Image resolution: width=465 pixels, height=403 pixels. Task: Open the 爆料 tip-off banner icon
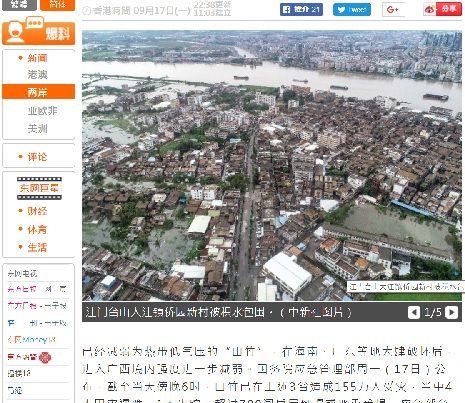38,31
